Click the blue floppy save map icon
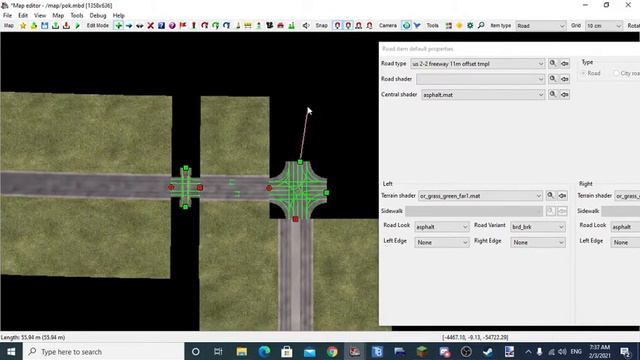 click(44, 26)
